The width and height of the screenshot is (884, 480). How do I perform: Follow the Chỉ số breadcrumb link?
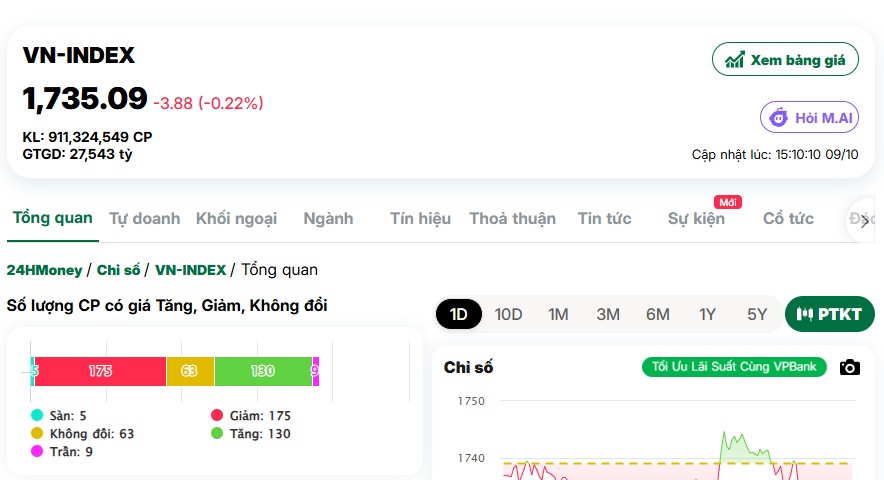118,270
